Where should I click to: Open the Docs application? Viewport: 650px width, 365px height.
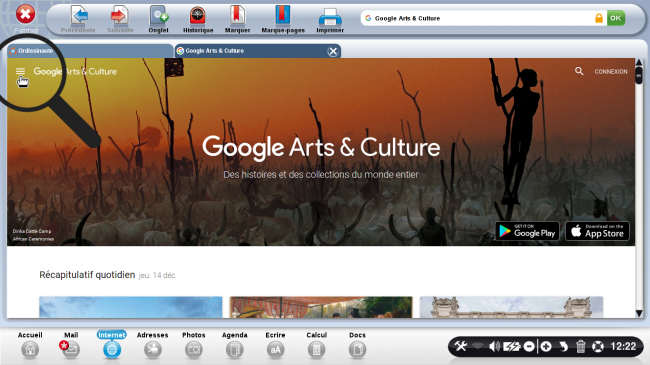pyautogui.click(x=357, y=345)
